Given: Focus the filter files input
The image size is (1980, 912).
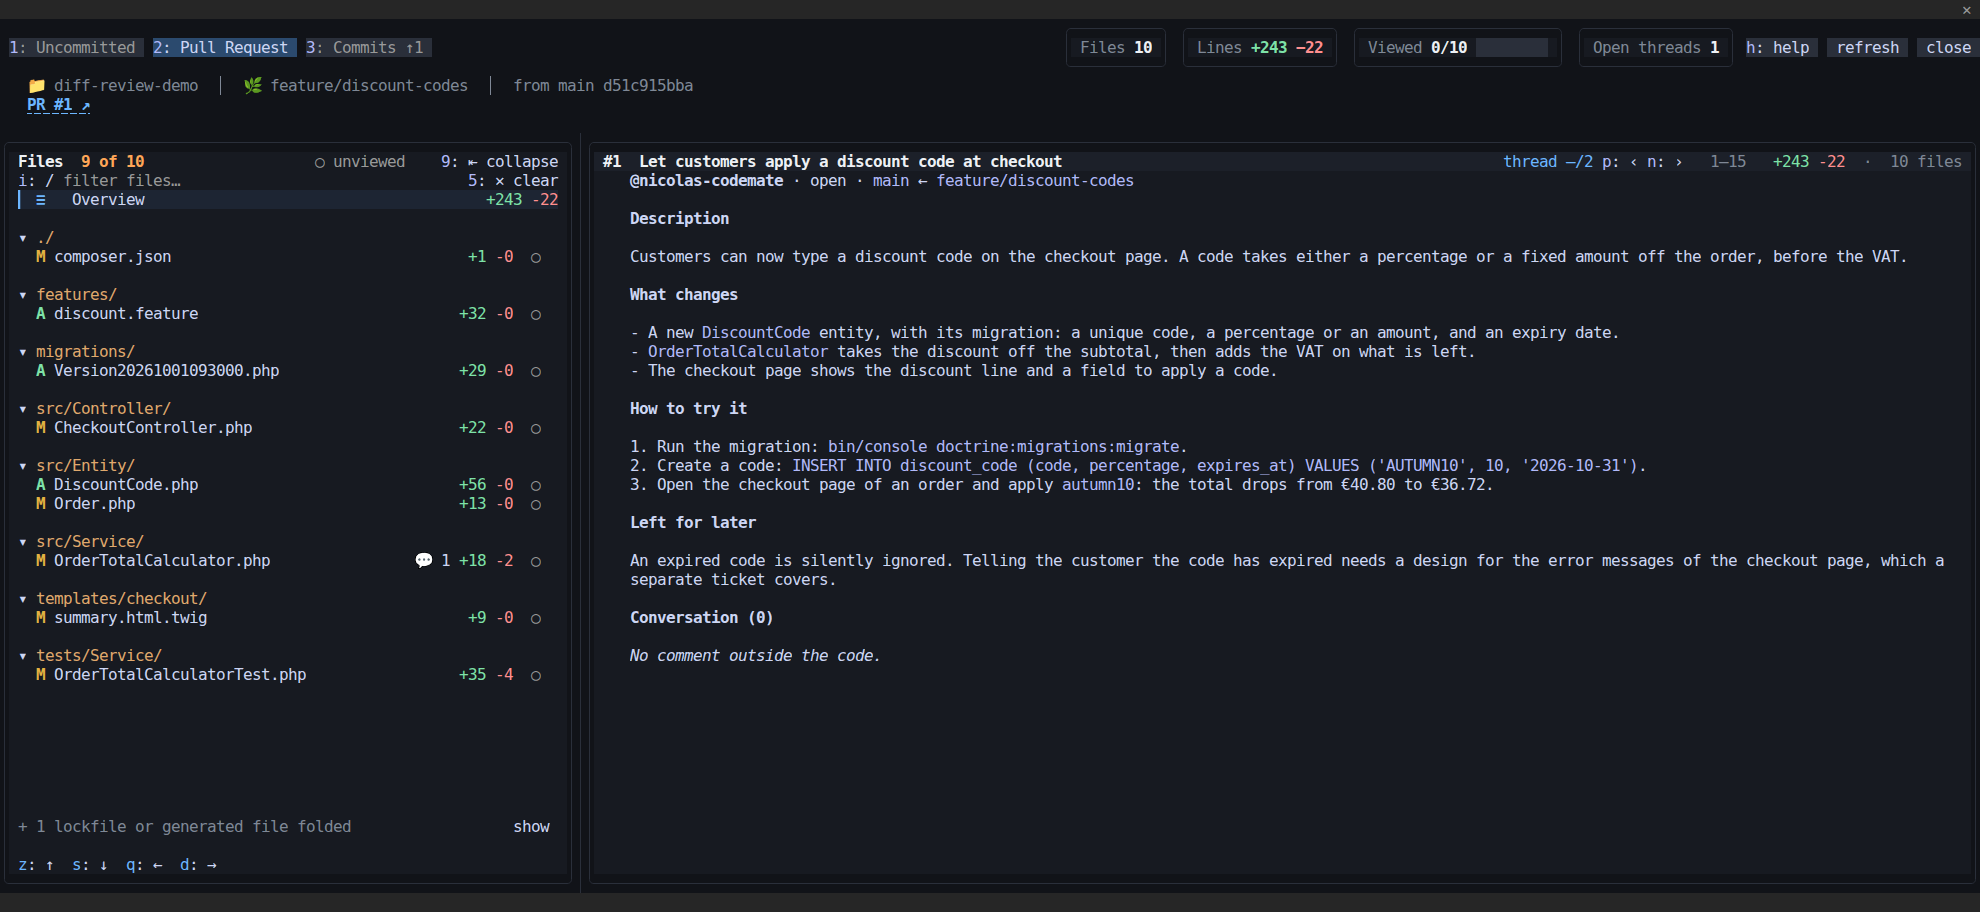Looking at the screenshot, I should click(122, 181).
